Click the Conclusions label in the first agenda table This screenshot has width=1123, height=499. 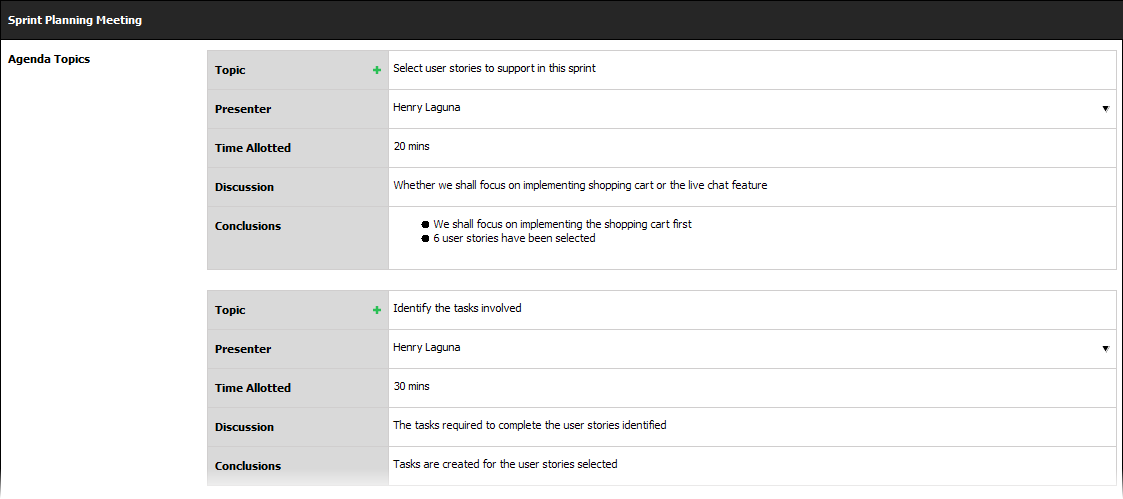248,226
